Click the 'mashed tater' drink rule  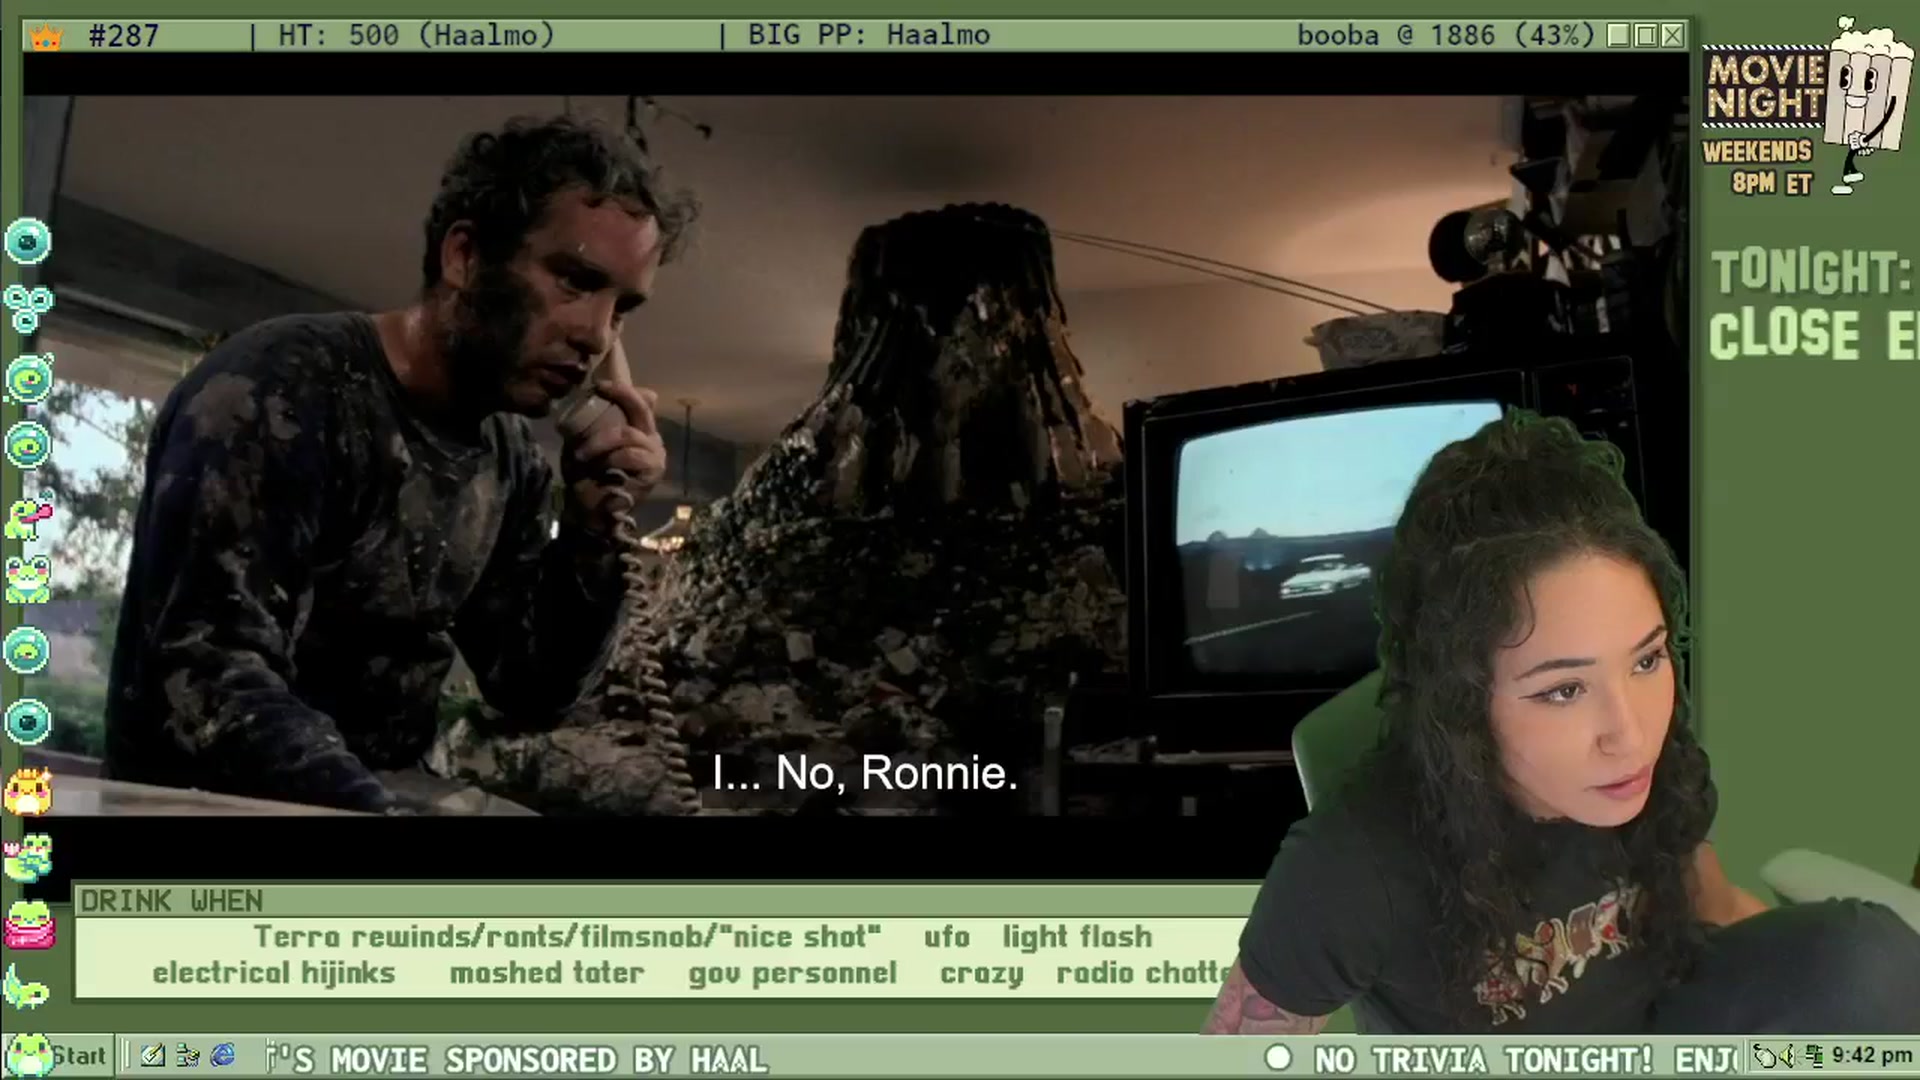[x=547, y=973]
